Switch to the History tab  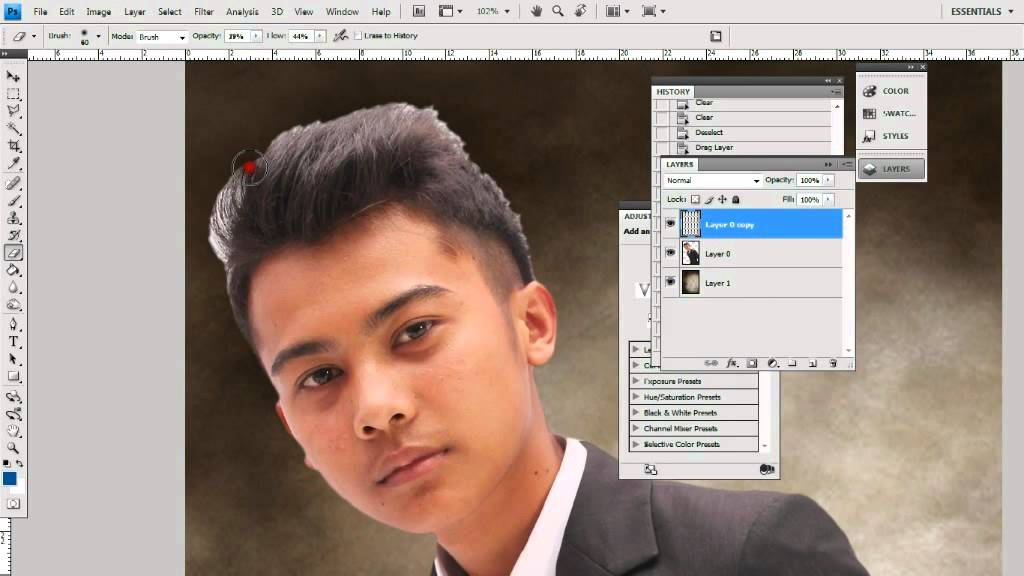click(x=673, y=92)
